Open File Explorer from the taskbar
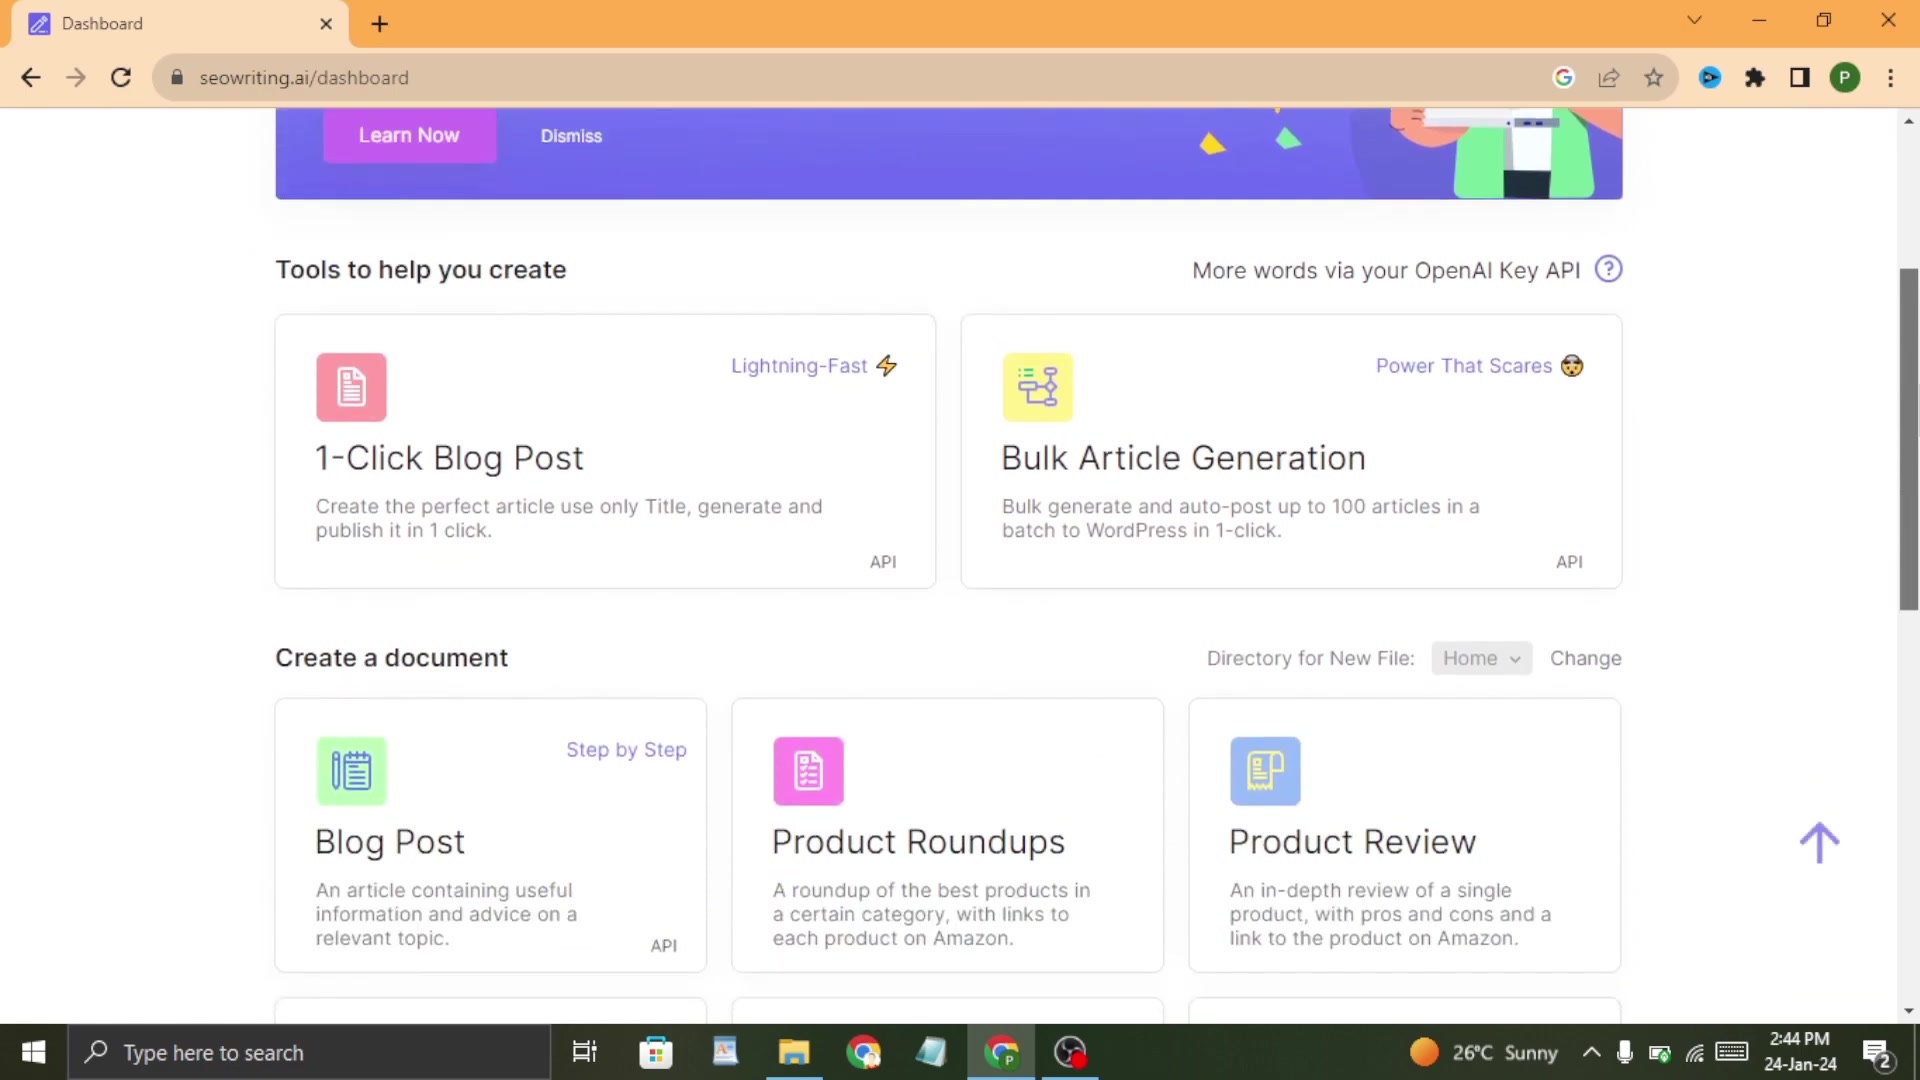 coord(794,1052)
